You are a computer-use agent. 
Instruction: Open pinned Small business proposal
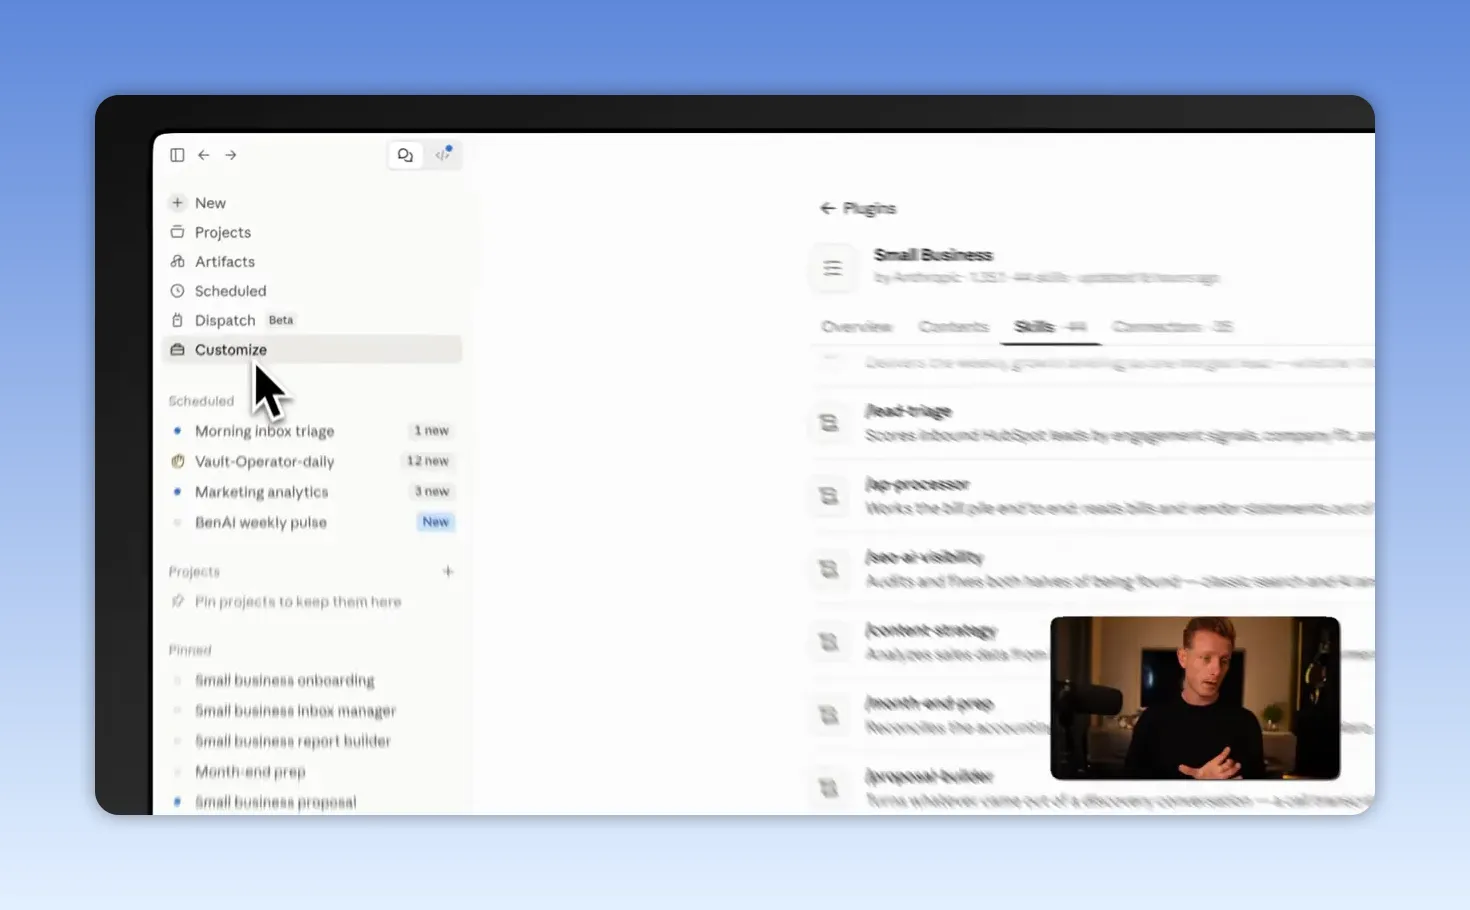pos(275,802)
